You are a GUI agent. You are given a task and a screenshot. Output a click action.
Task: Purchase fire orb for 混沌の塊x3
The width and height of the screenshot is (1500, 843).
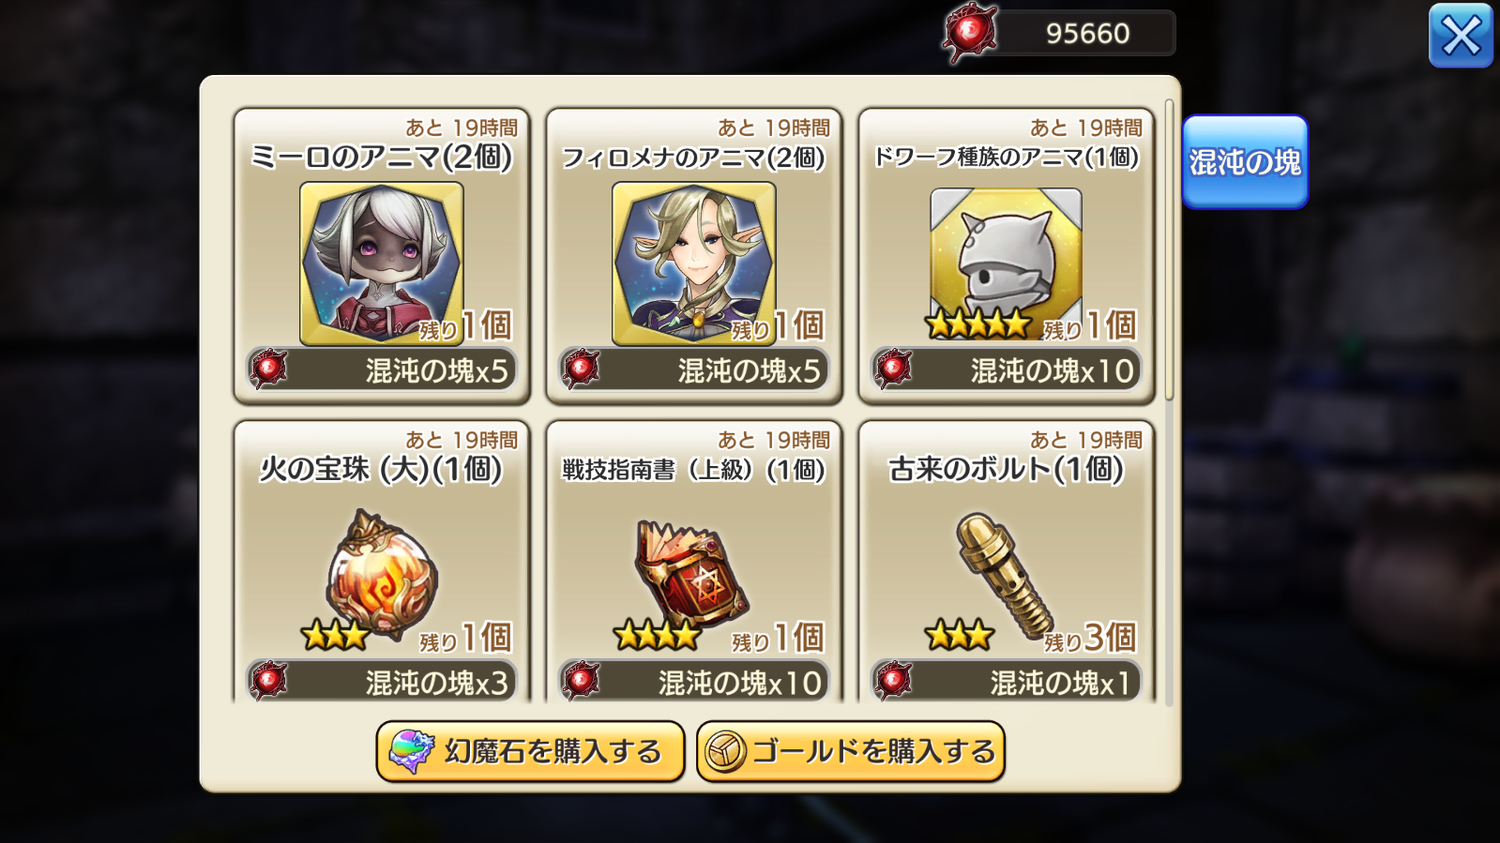click(x=382, y=681)
